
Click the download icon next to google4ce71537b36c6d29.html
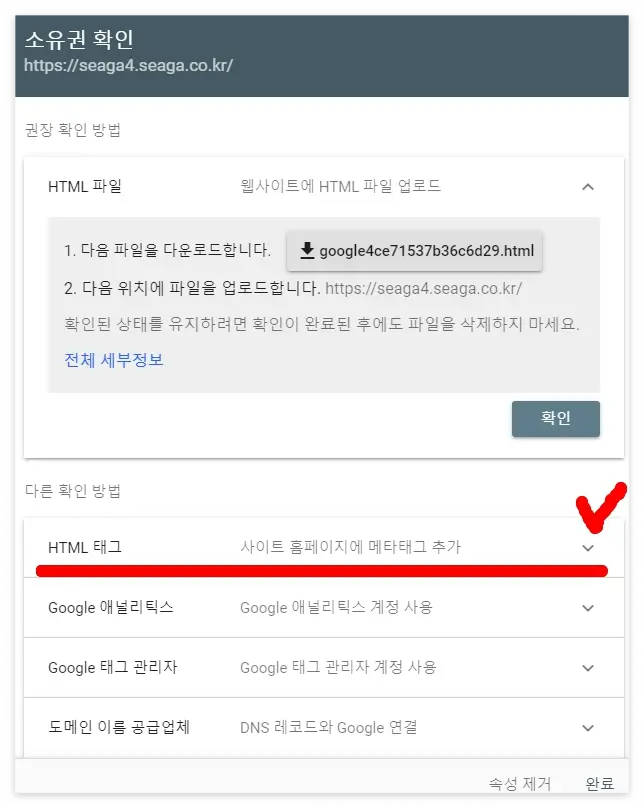pos(308,250)
